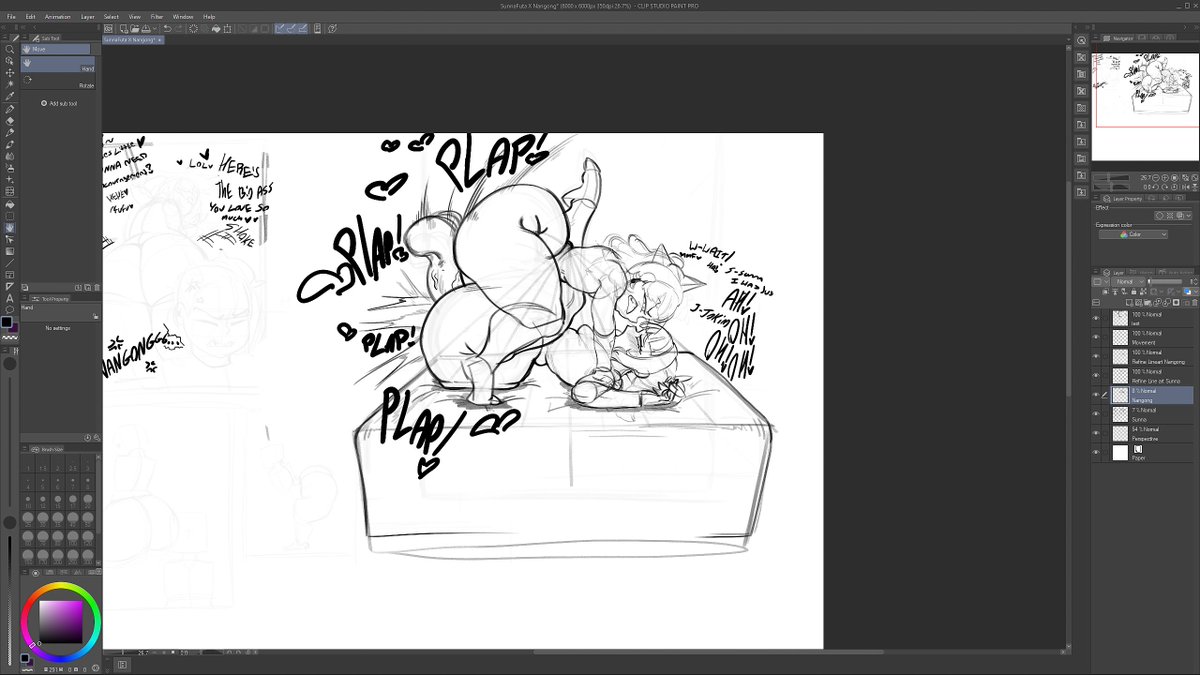Select the Zoom magnifier tool

coord(10,48)
